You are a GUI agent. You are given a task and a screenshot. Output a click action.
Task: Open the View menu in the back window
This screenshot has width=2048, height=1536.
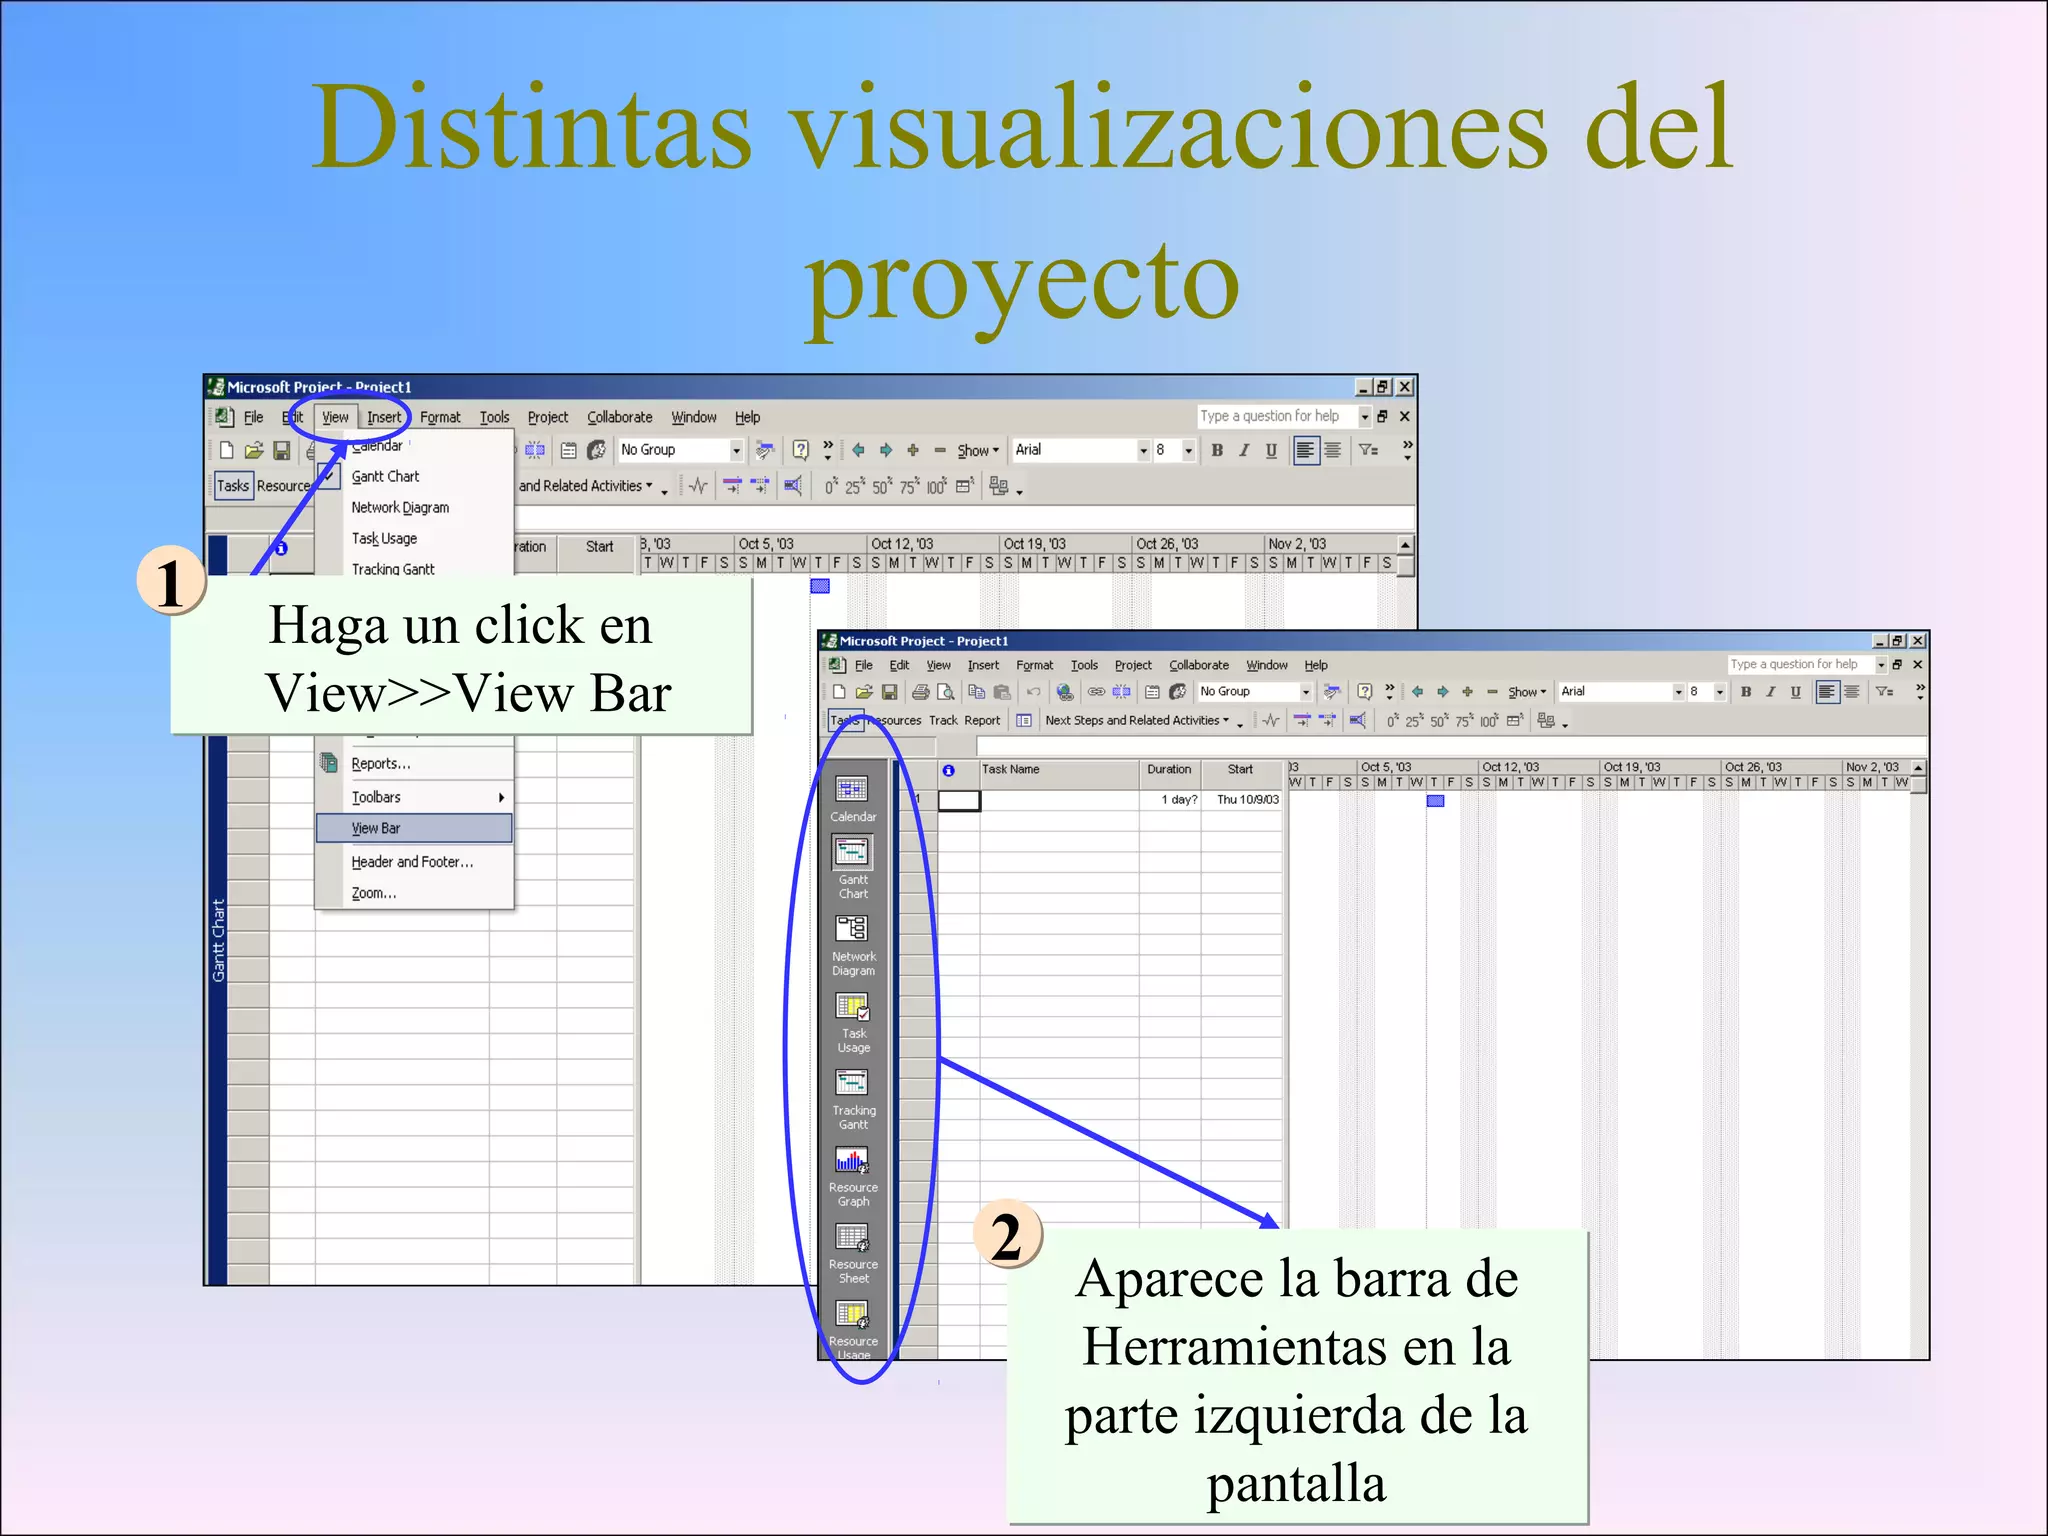click(335, 417)
